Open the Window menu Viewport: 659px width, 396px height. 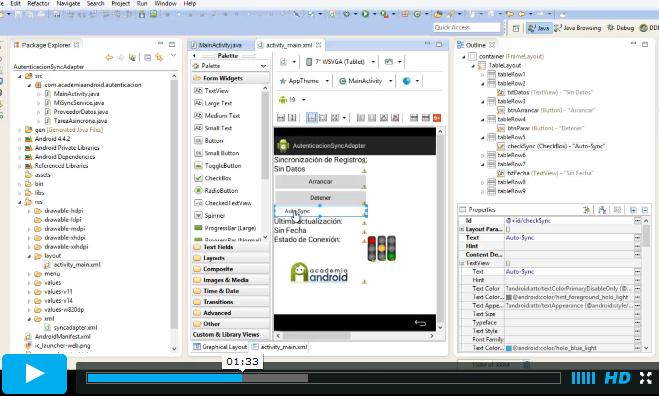pos(165,3)
